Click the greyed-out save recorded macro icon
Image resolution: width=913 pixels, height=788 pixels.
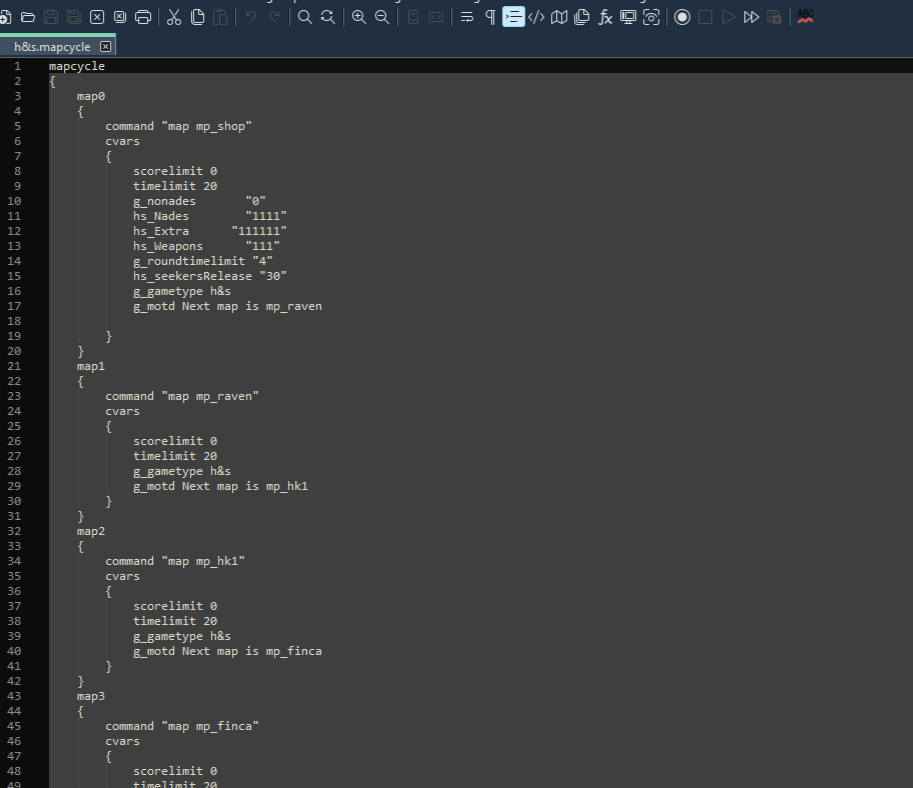click(774, 17)
